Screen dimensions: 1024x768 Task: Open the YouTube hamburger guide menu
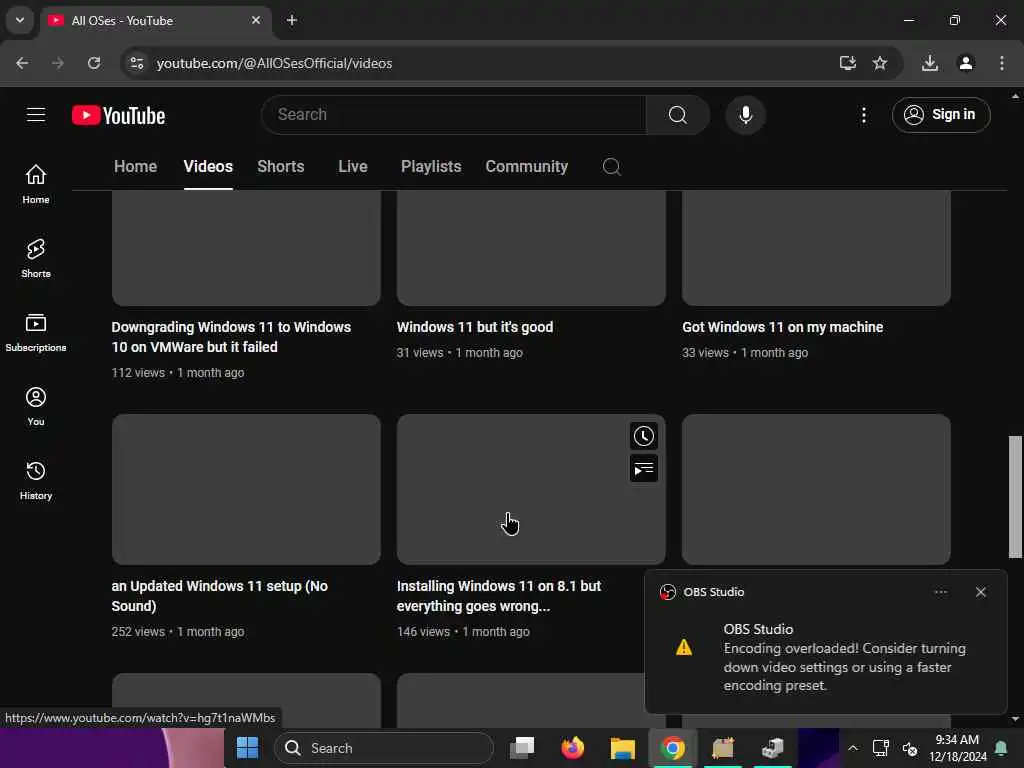[x=36, y=115]
